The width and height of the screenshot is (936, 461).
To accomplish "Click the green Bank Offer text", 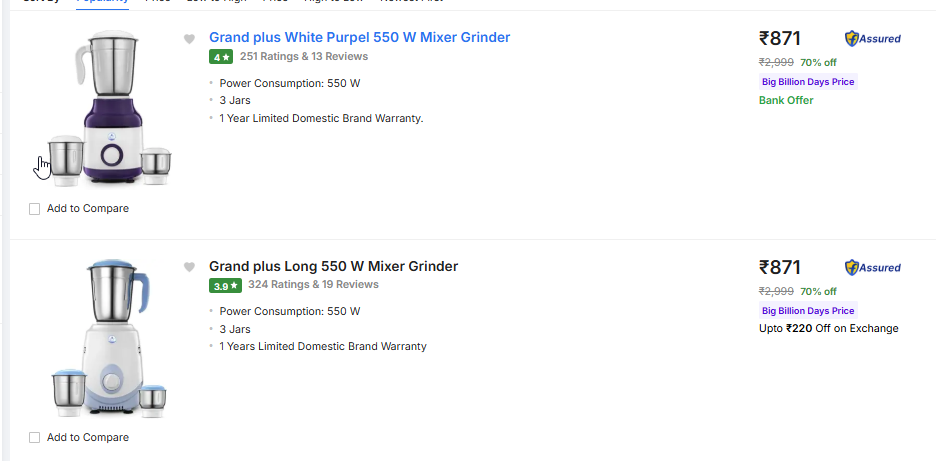I will (786, 100).
